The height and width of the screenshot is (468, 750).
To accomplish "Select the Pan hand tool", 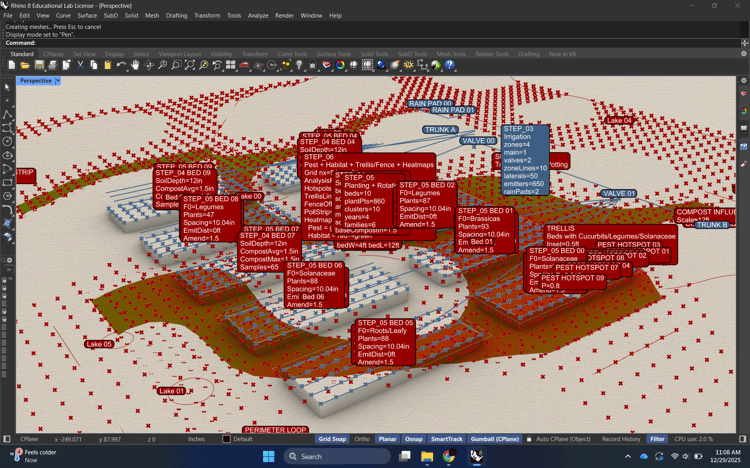I will click(135, 65).
